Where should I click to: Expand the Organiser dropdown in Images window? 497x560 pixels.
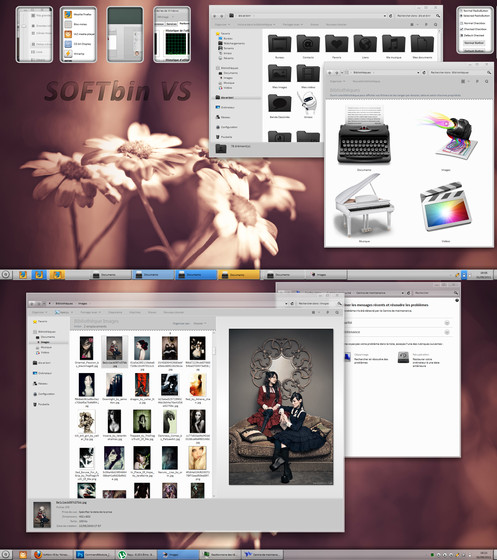[39, 312]
